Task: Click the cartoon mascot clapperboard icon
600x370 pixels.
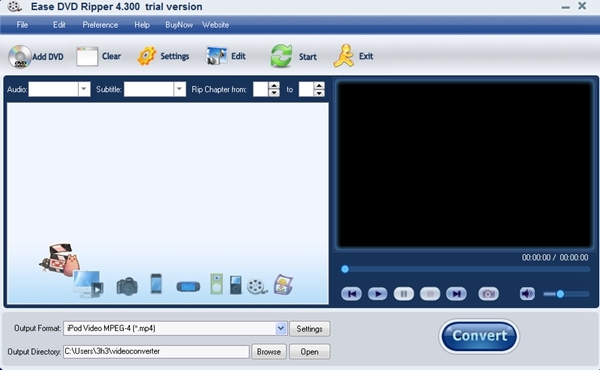Action: click(60, 259)
